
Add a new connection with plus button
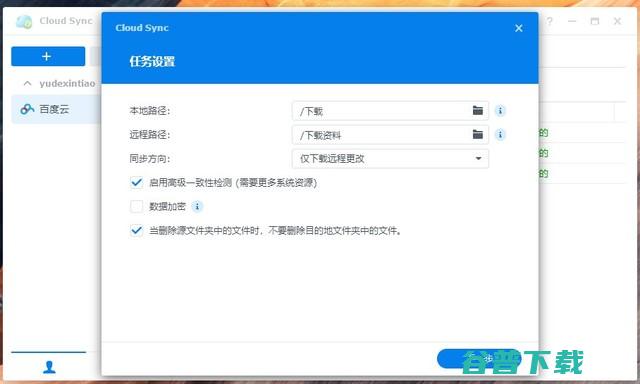48,56
